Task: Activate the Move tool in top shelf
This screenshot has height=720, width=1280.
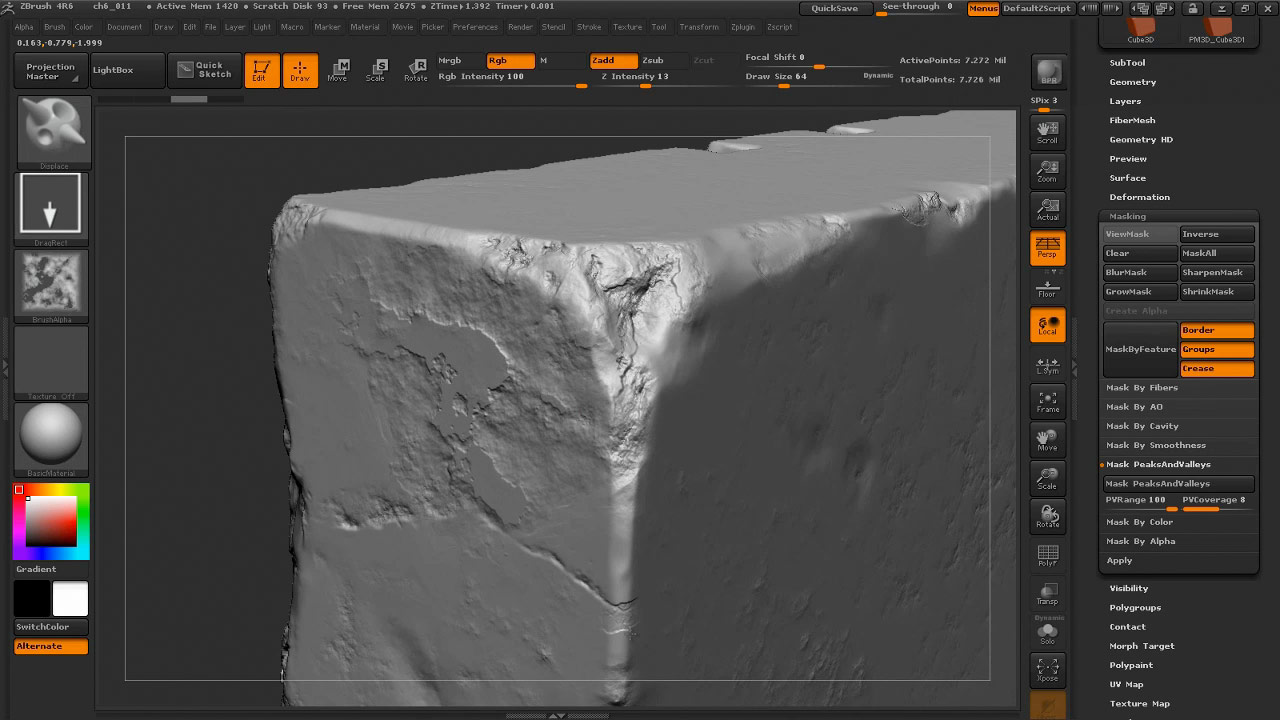Action: click(338, 70)
